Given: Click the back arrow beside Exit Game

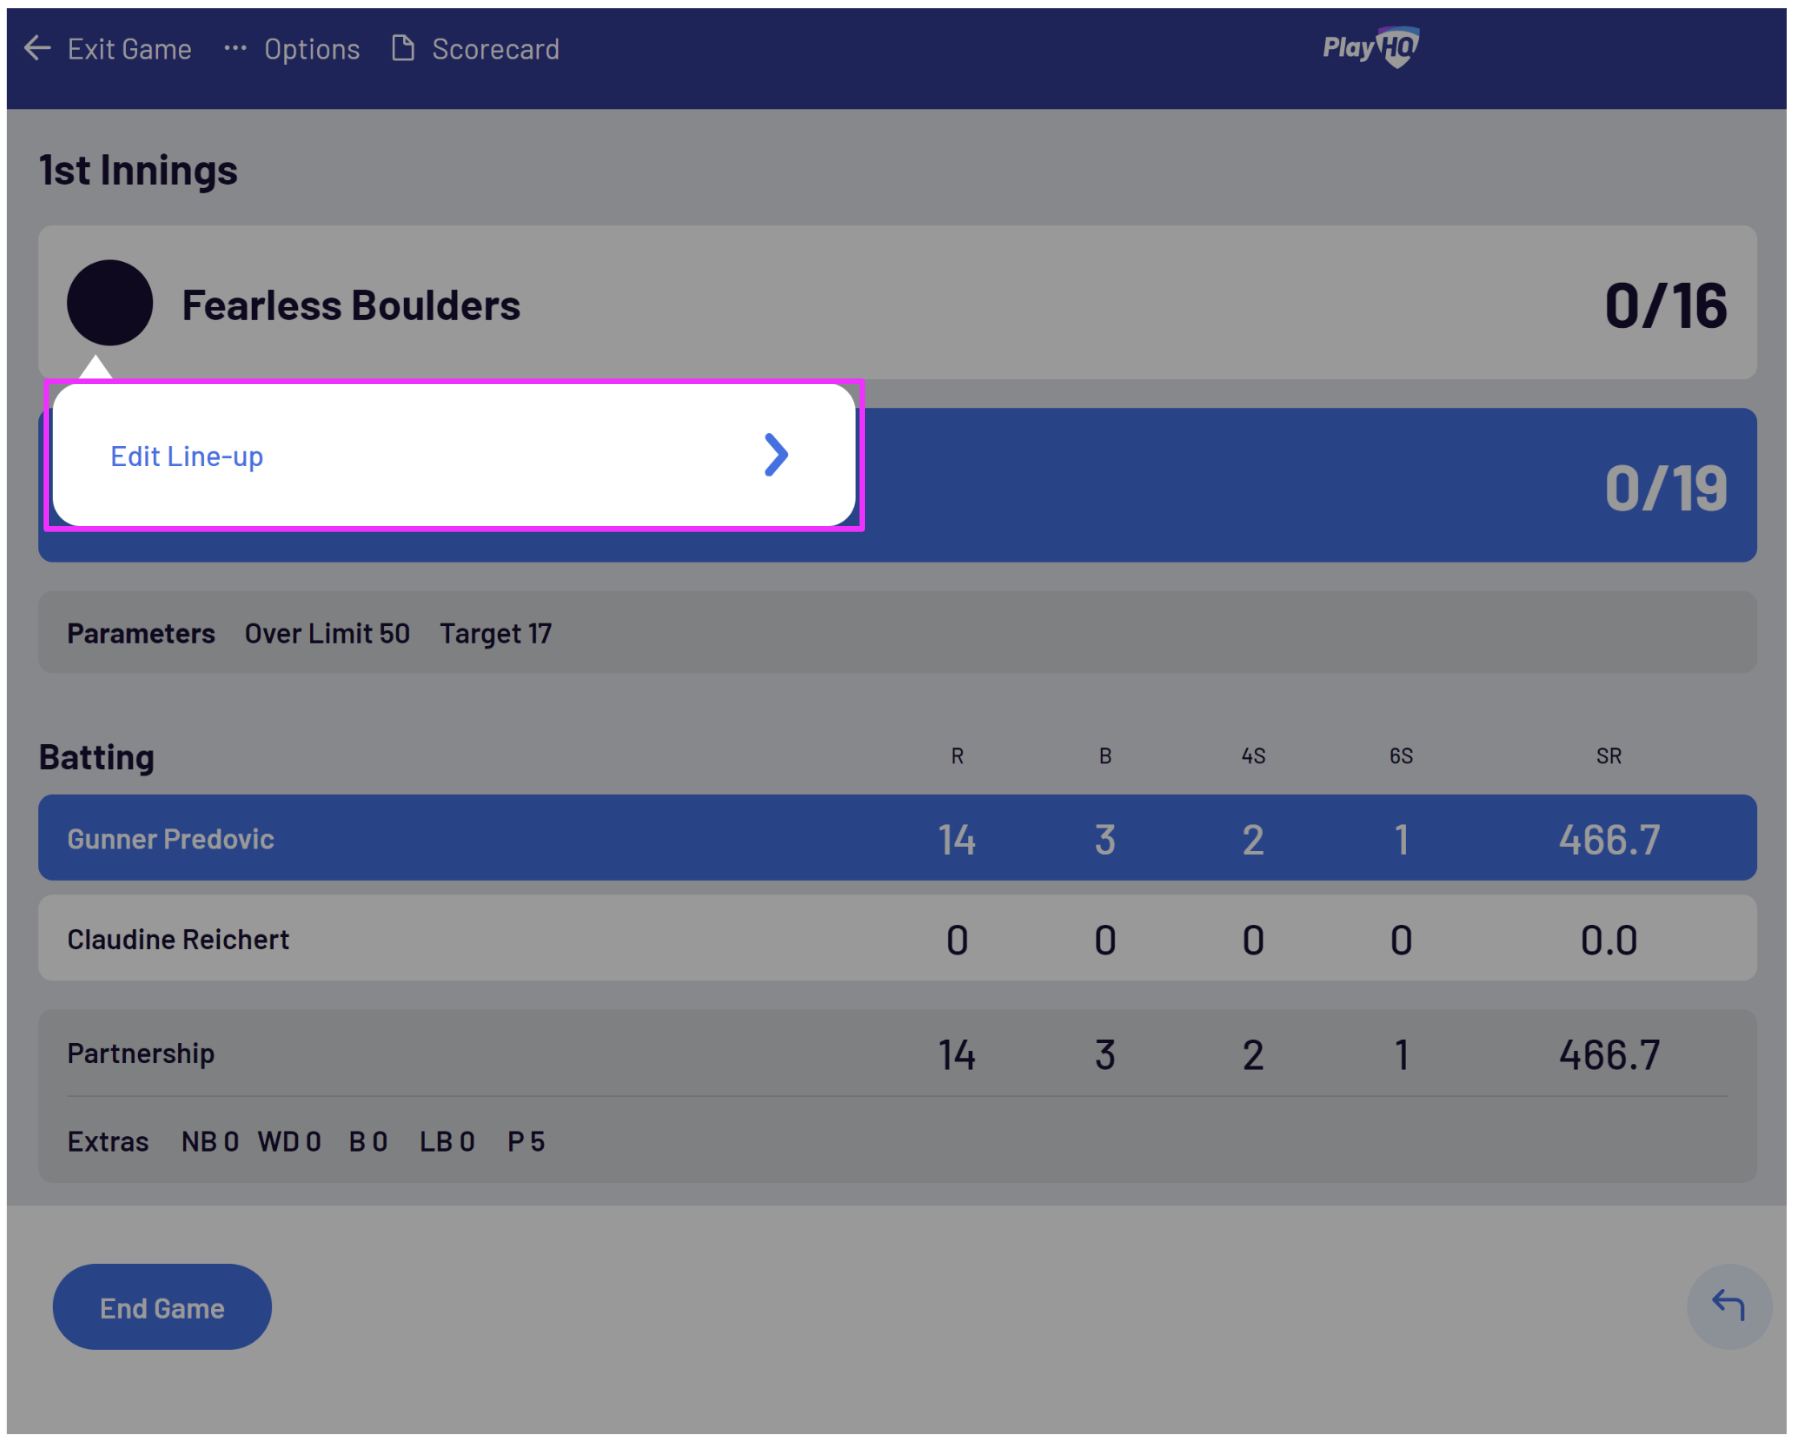Looking at the screenshot, I should (x=37, y=48).
